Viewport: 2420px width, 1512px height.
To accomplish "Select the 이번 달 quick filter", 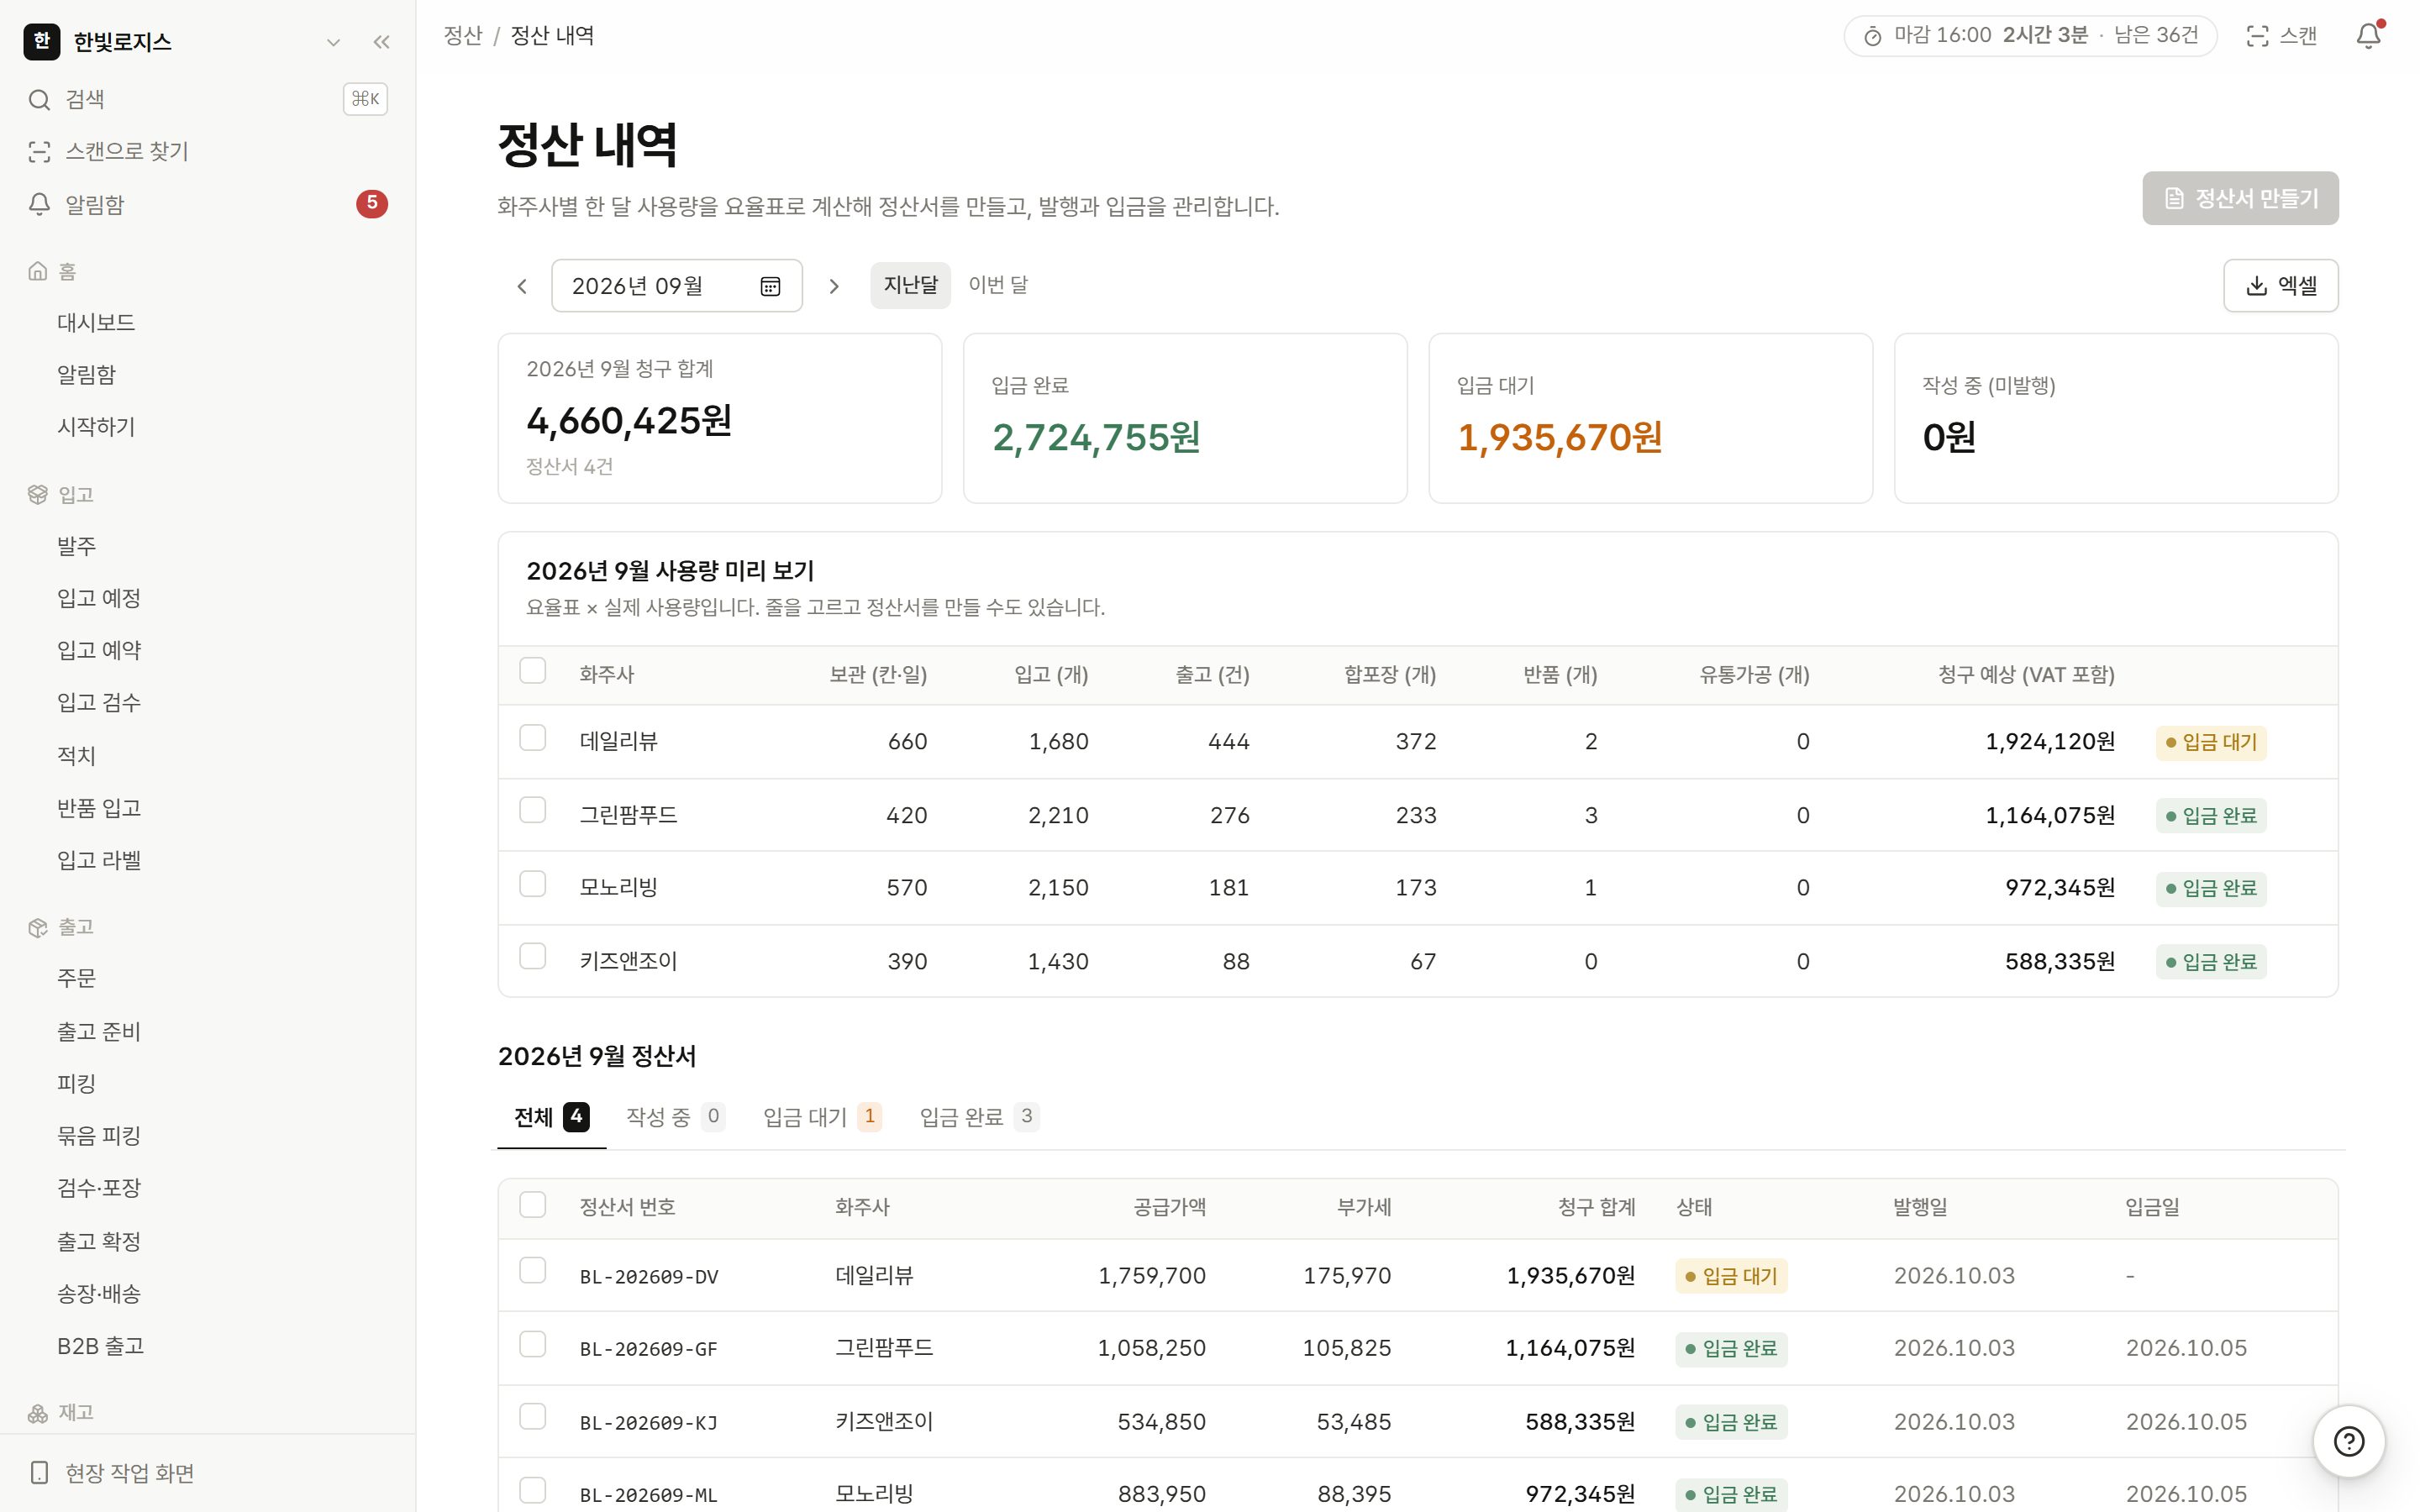I will [x=998, y=285].
